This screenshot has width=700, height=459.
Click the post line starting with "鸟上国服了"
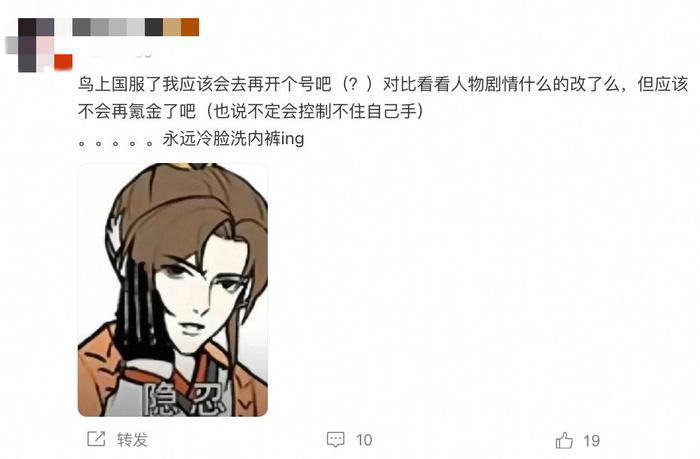(x=383, y=84)
